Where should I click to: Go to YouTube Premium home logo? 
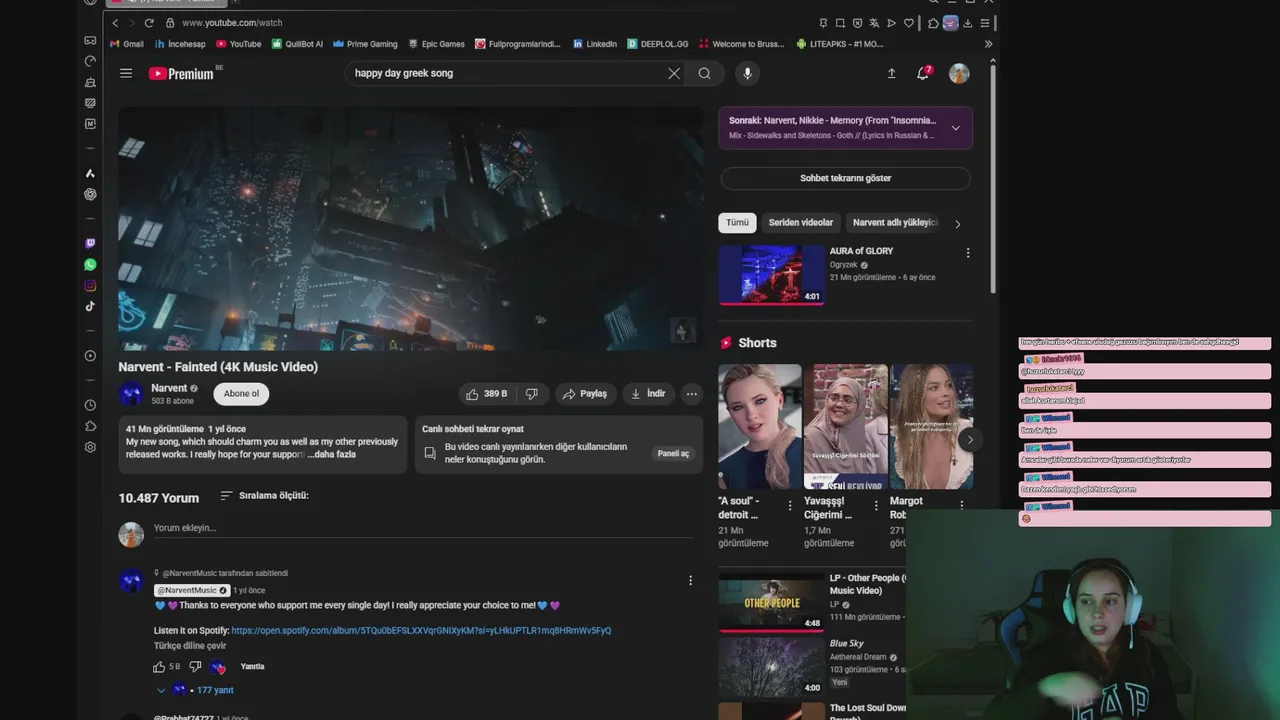click(181, 73)
